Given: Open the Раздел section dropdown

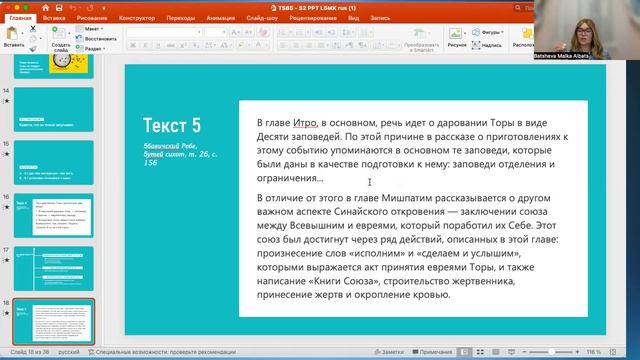Looking at the screenshot, I should 91,49.
